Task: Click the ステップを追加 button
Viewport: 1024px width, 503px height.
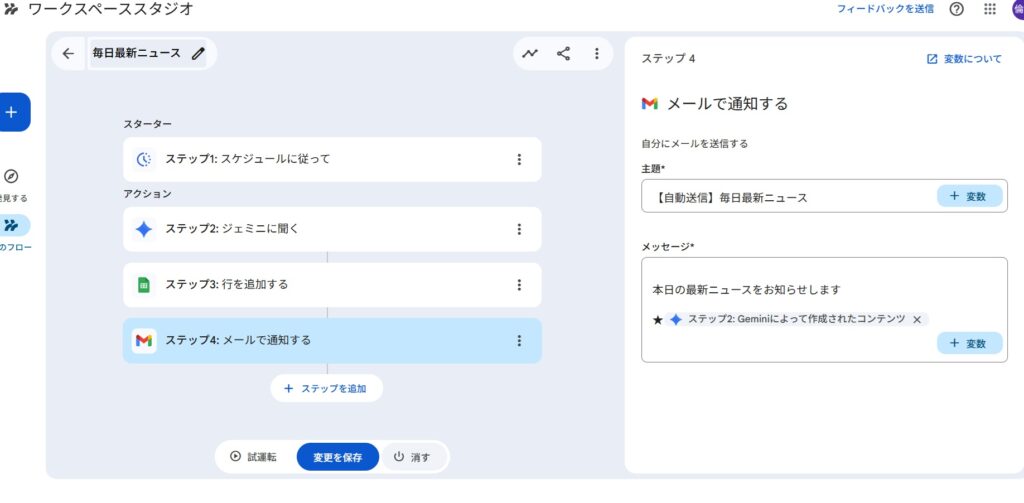Action: [x=326, y=388]
